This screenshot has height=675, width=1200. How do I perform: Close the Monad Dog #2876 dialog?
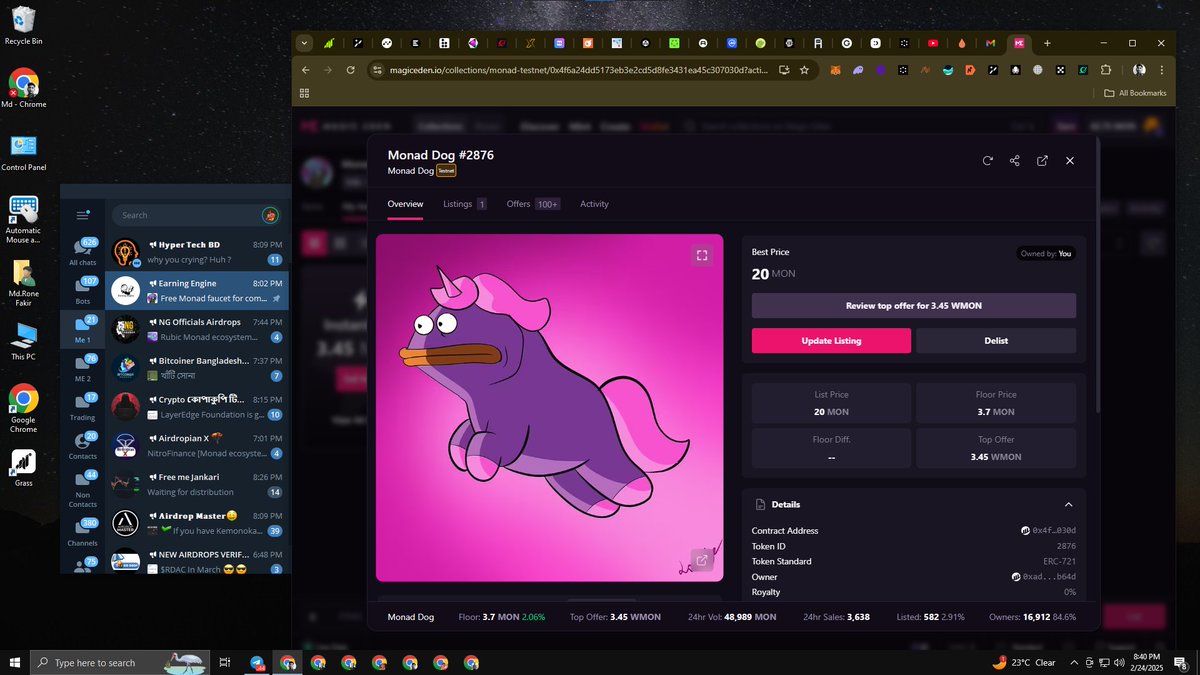click(x=1070, y=161)
